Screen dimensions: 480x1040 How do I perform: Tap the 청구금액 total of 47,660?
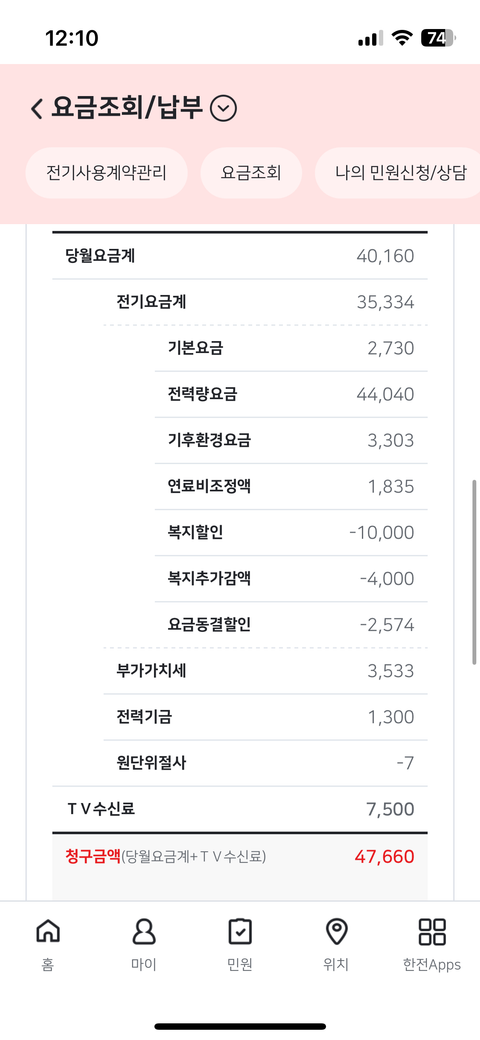click(385, 857)
